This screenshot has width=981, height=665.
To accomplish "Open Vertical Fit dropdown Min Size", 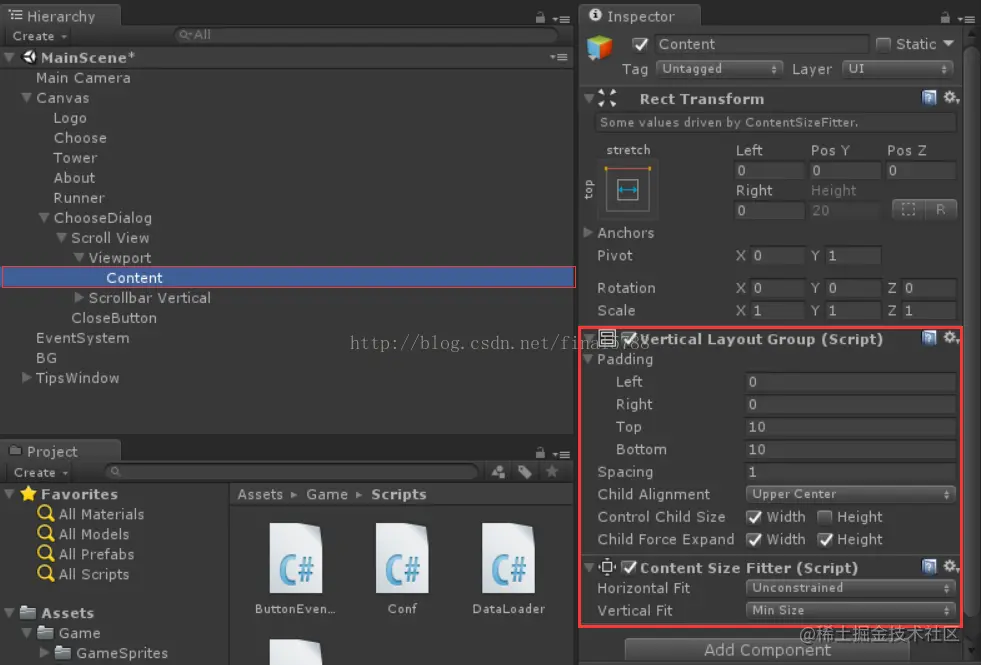I will 851,611.
